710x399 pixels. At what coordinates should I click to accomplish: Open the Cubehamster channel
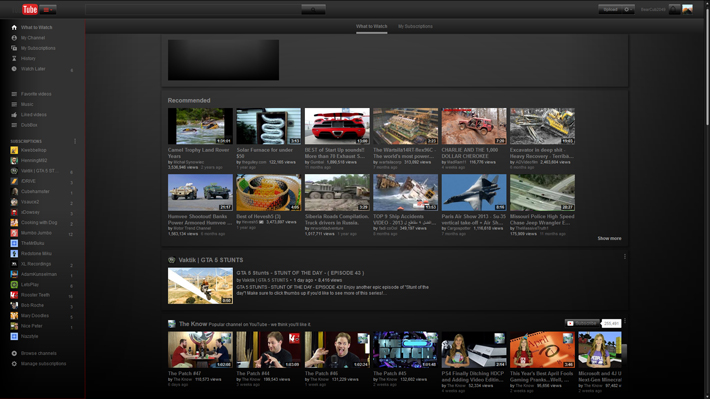pos(35,192)
